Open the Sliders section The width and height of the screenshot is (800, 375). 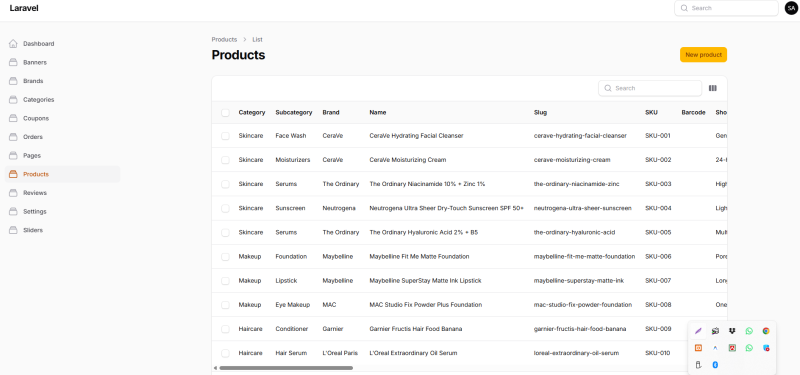click(62, 230)
